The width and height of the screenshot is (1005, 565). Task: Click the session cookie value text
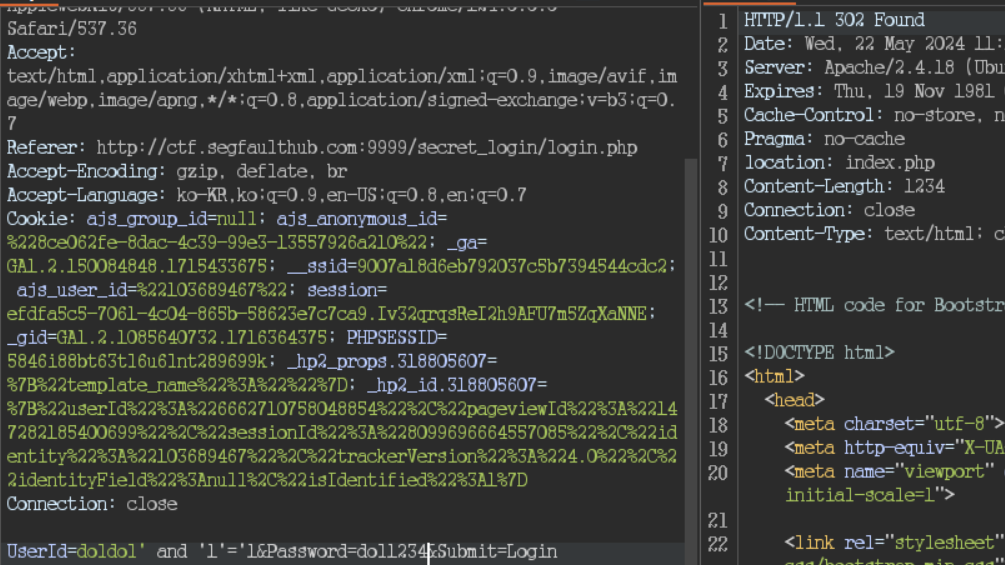tap(329, 314)
